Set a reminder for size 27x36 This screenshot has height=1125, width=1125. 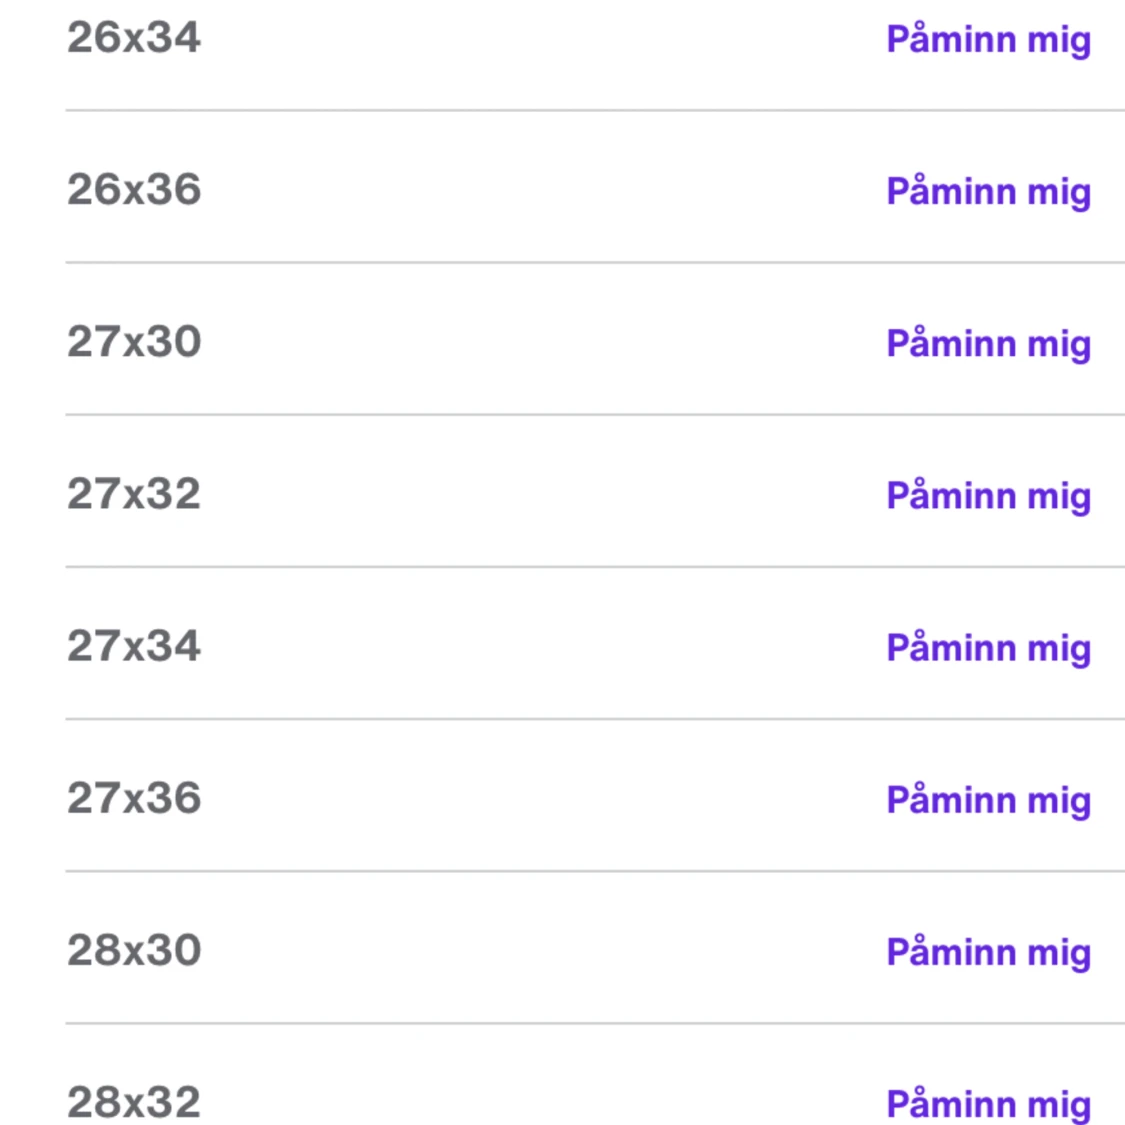tap(988, 800)
